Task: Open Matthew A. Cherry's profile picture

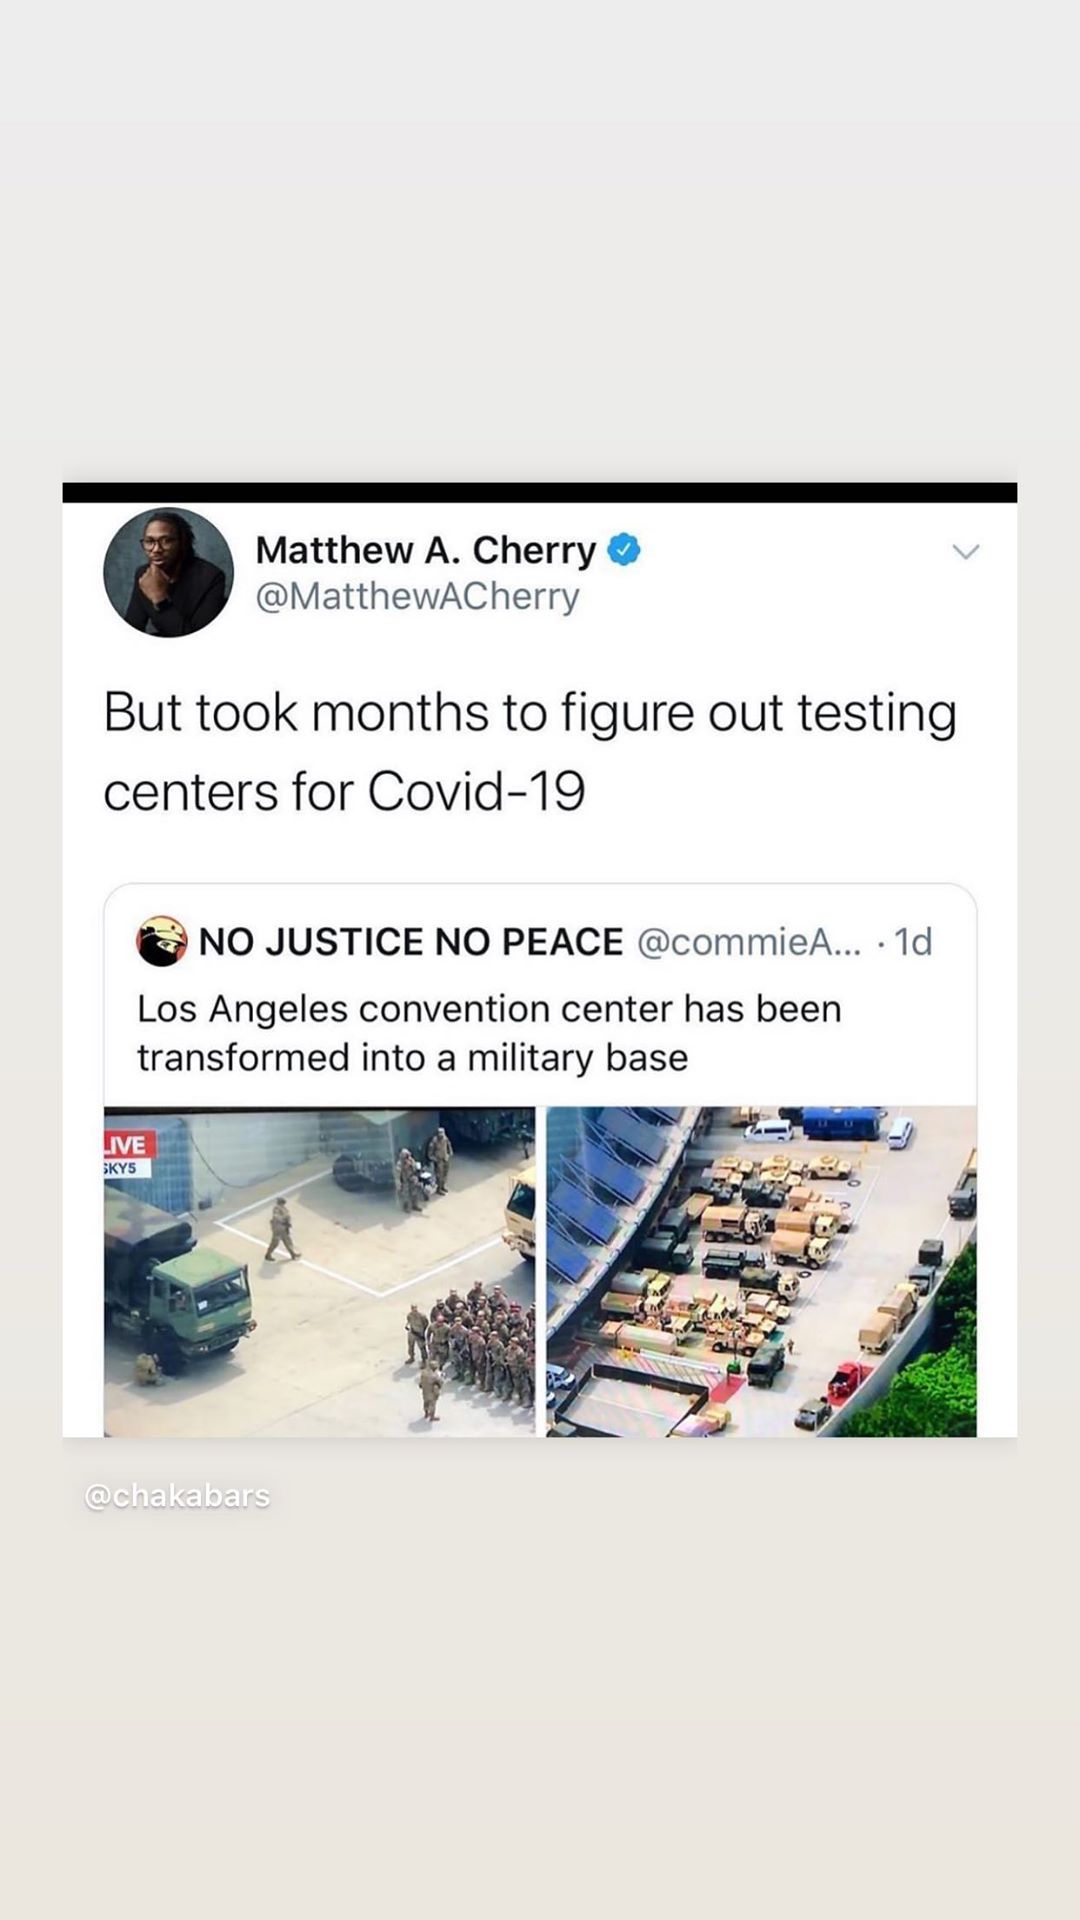Action: pos(168,572)
